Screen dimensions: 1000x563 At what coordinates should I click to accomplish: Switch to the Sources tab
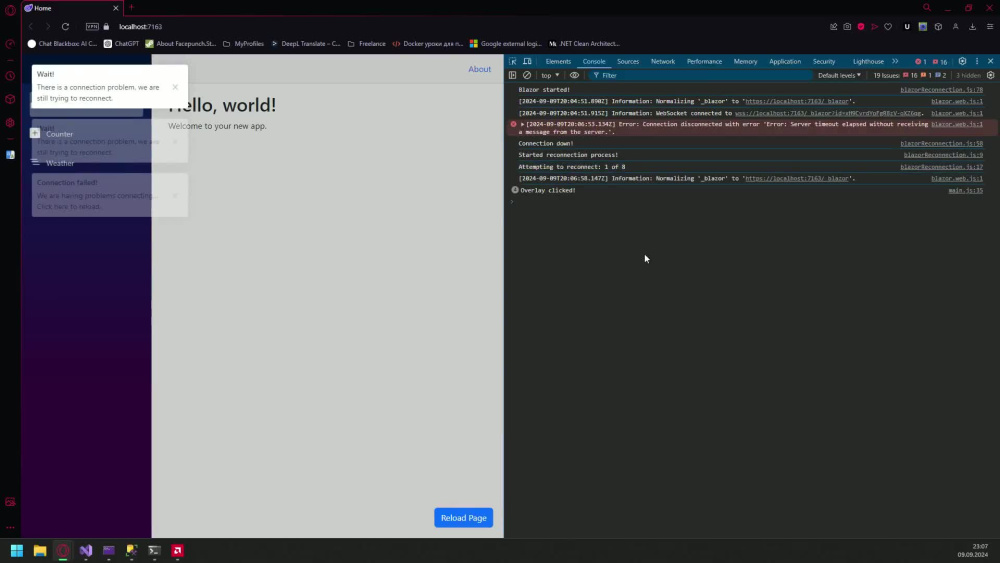pos(628,61)
